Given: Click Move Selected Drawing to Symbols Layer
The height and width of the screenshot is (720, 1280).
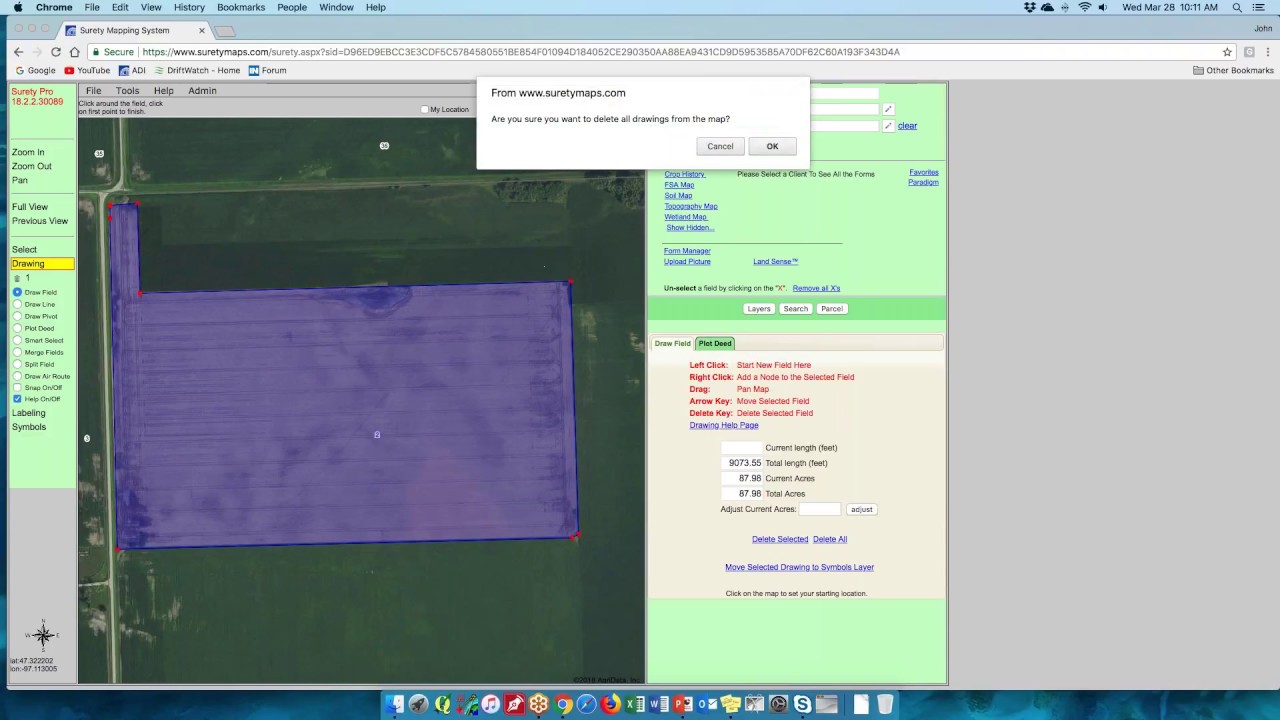Looking at the screenshot, I should tap(799, 567).
